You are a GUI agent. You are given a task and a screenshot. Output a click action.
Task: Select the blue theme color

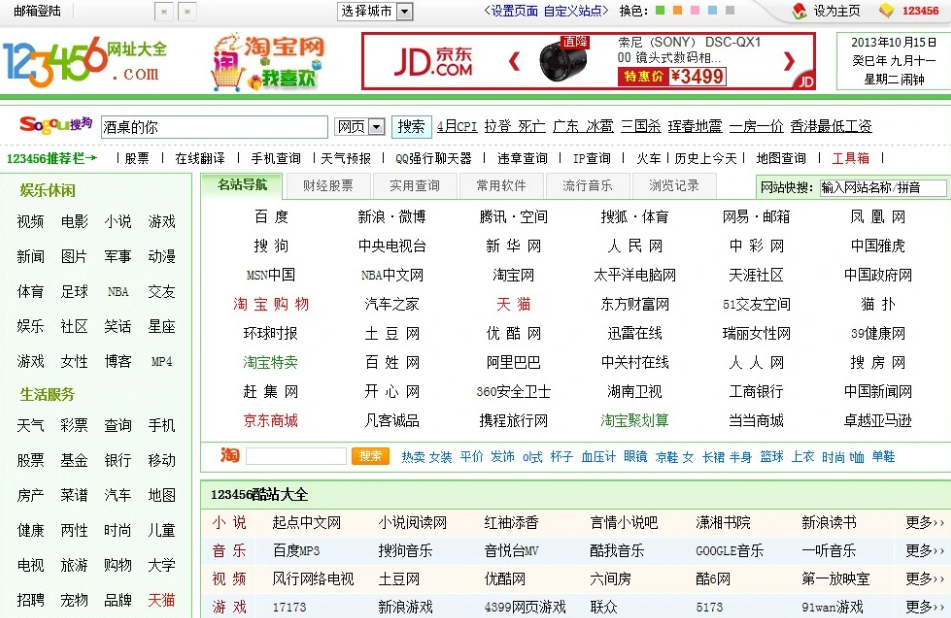pos(713,10)
